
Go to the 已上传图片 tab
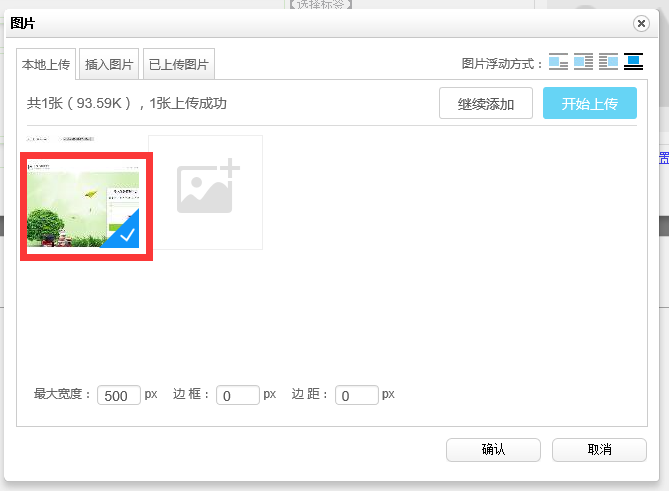point(179,65)
